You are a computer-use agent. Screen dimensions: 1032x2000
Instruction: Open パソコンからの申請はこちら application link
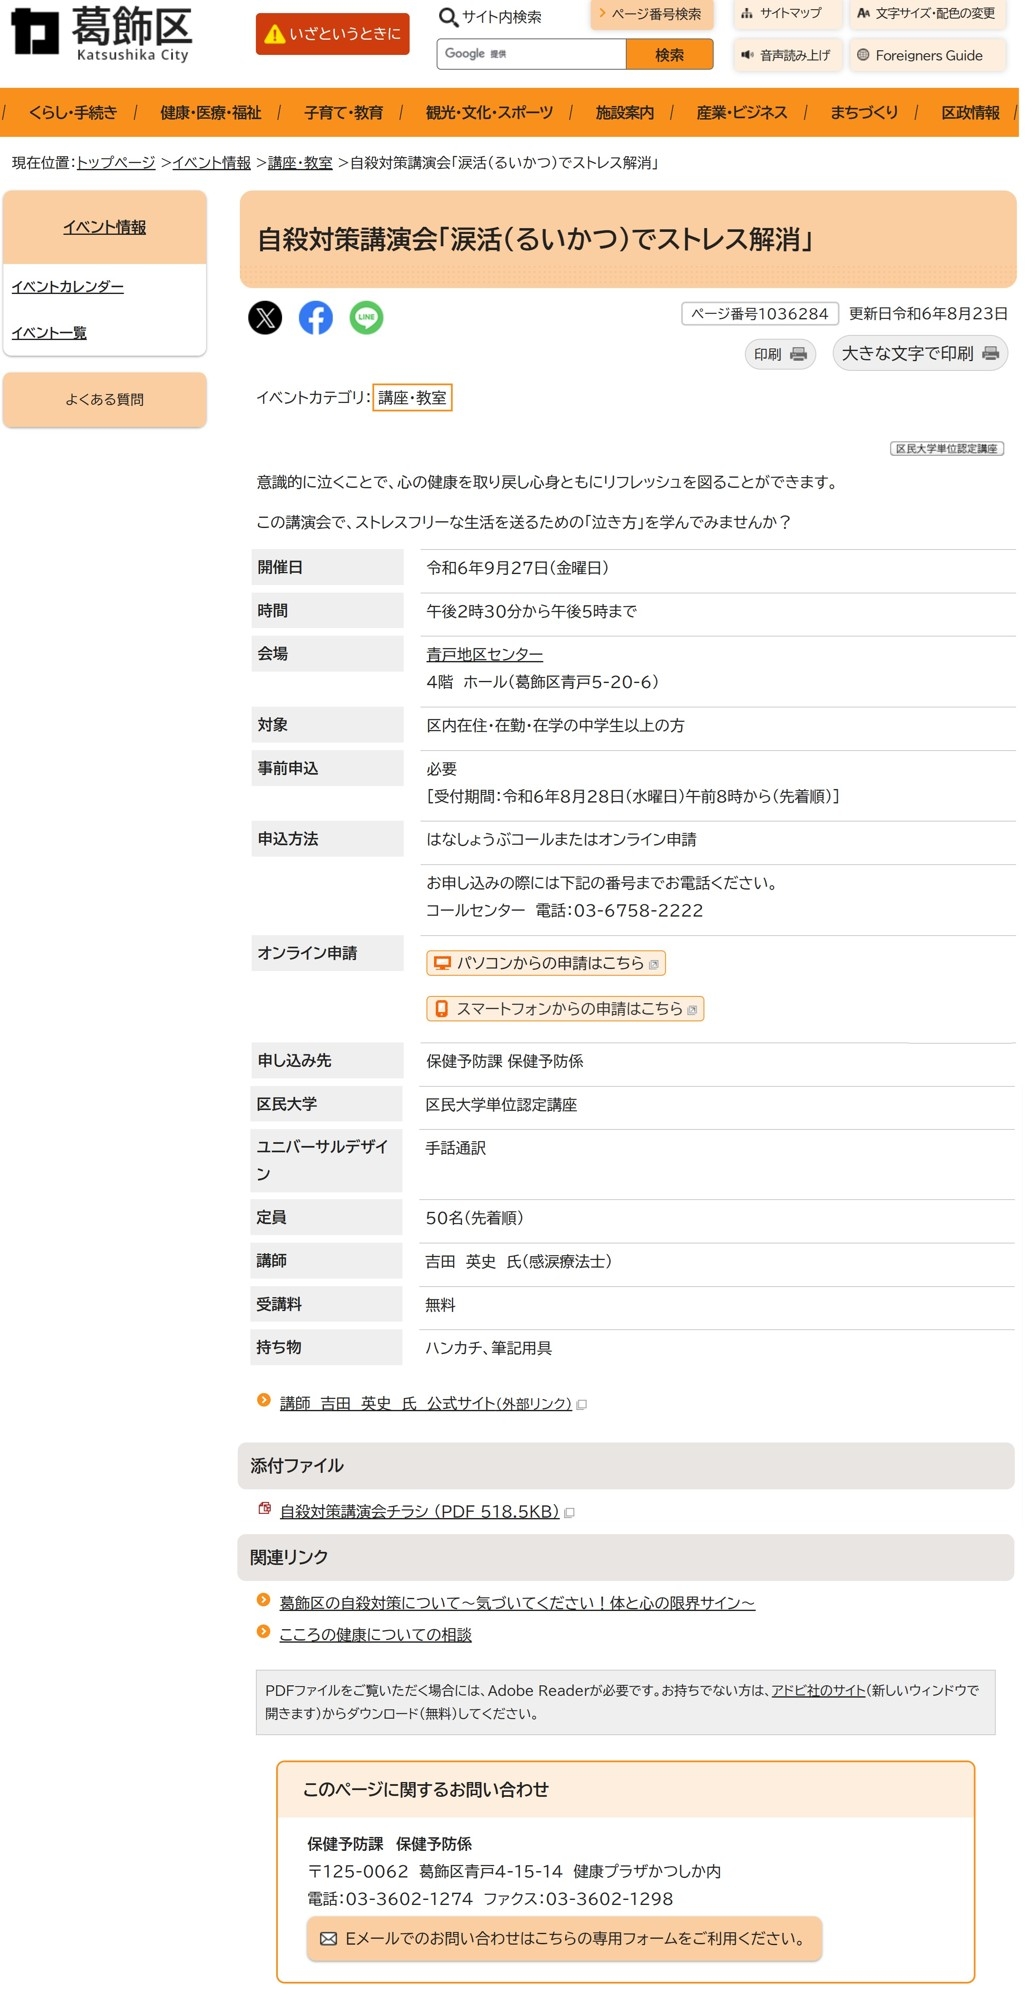546,963
